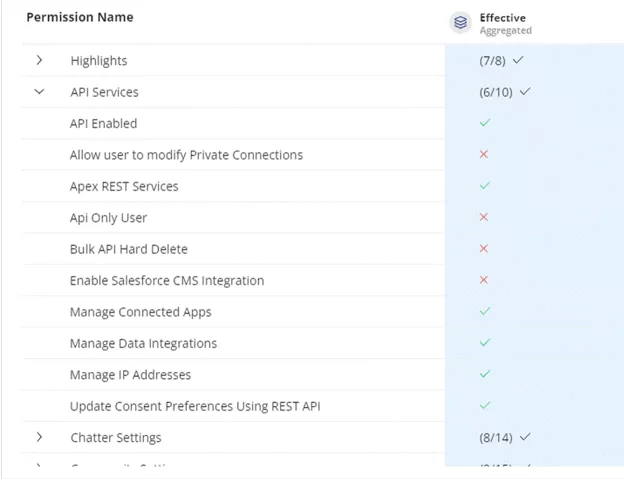Click checkmark beside Chatter Settings (8/14) count
Screen dimensions: 624x480
(x=525, y=437)
